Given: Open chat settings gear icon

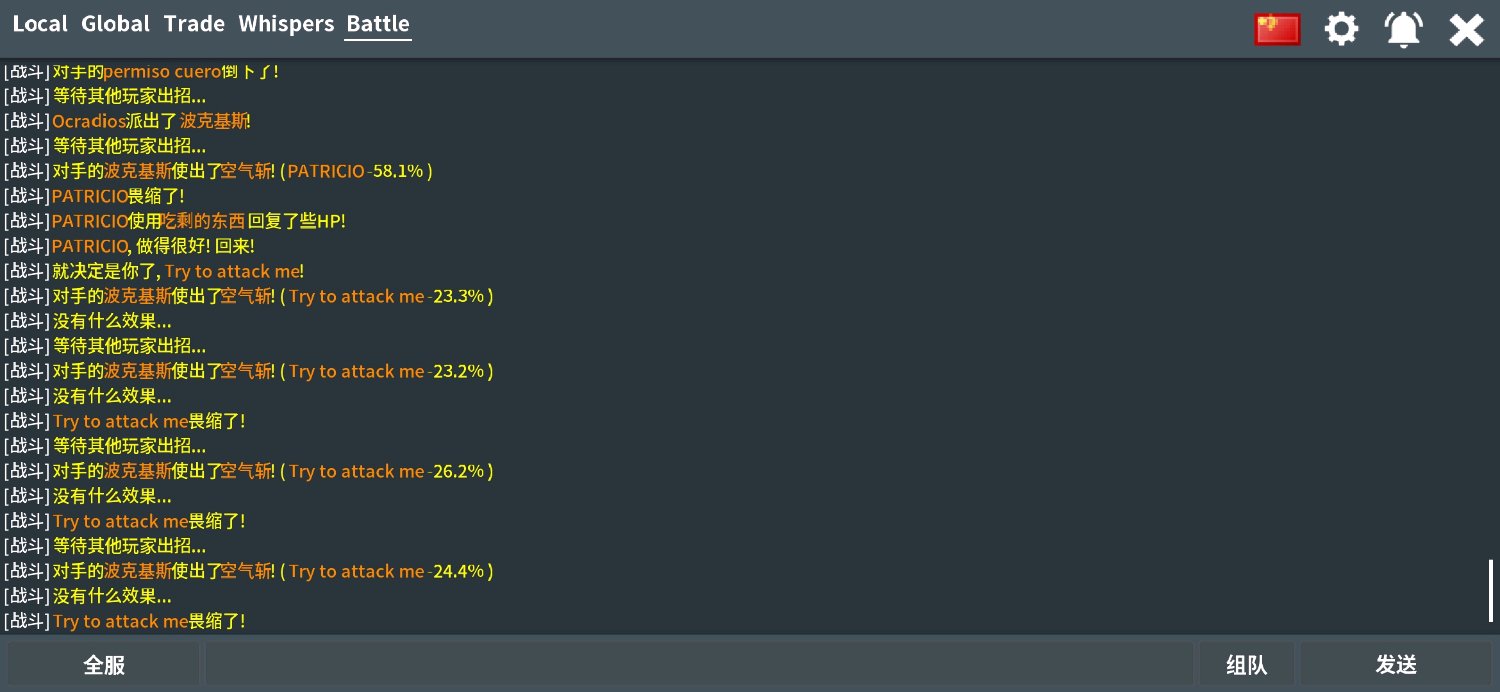Looking at the screenshot, I should [x=1342, y=29].
